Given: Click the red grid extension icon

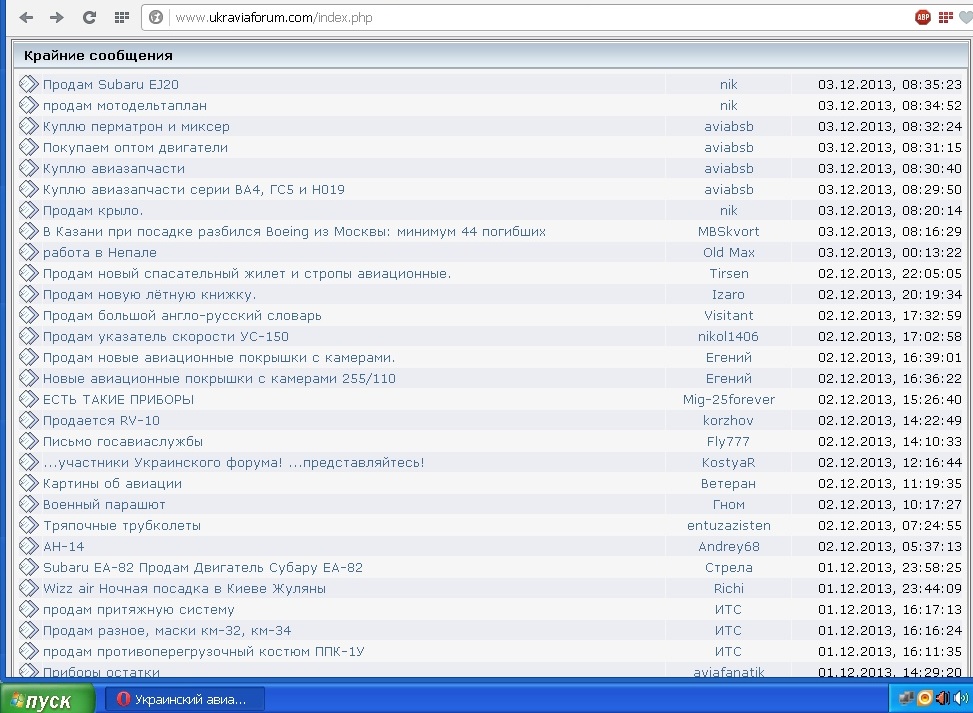Looking at the screenshot, I should point(944,17).
